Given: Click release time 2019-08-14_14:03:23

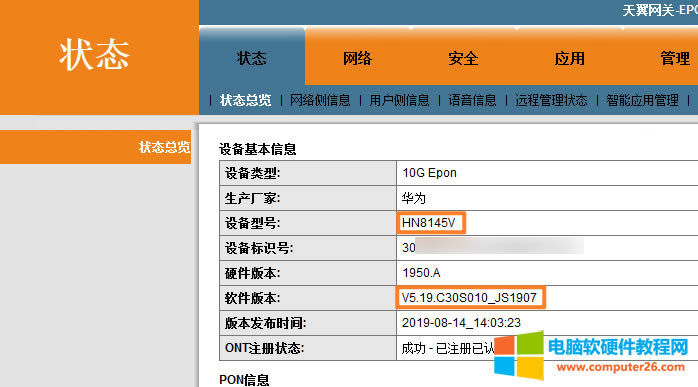Looking at the screenshot, I should click(461, 322).
